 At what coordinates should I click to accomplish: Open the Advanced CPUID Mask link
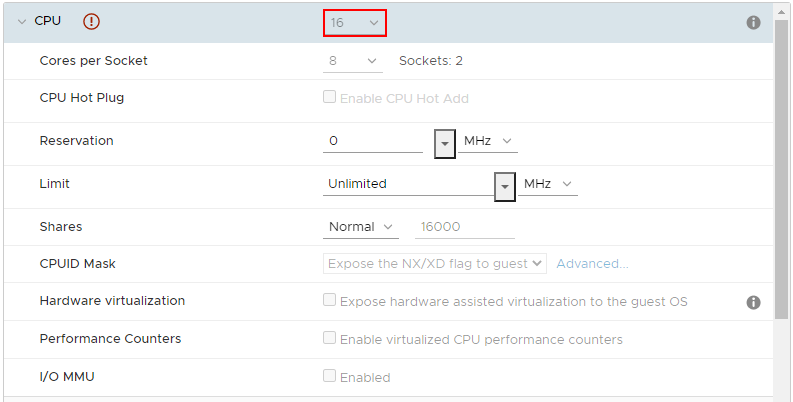coord(592,264)
